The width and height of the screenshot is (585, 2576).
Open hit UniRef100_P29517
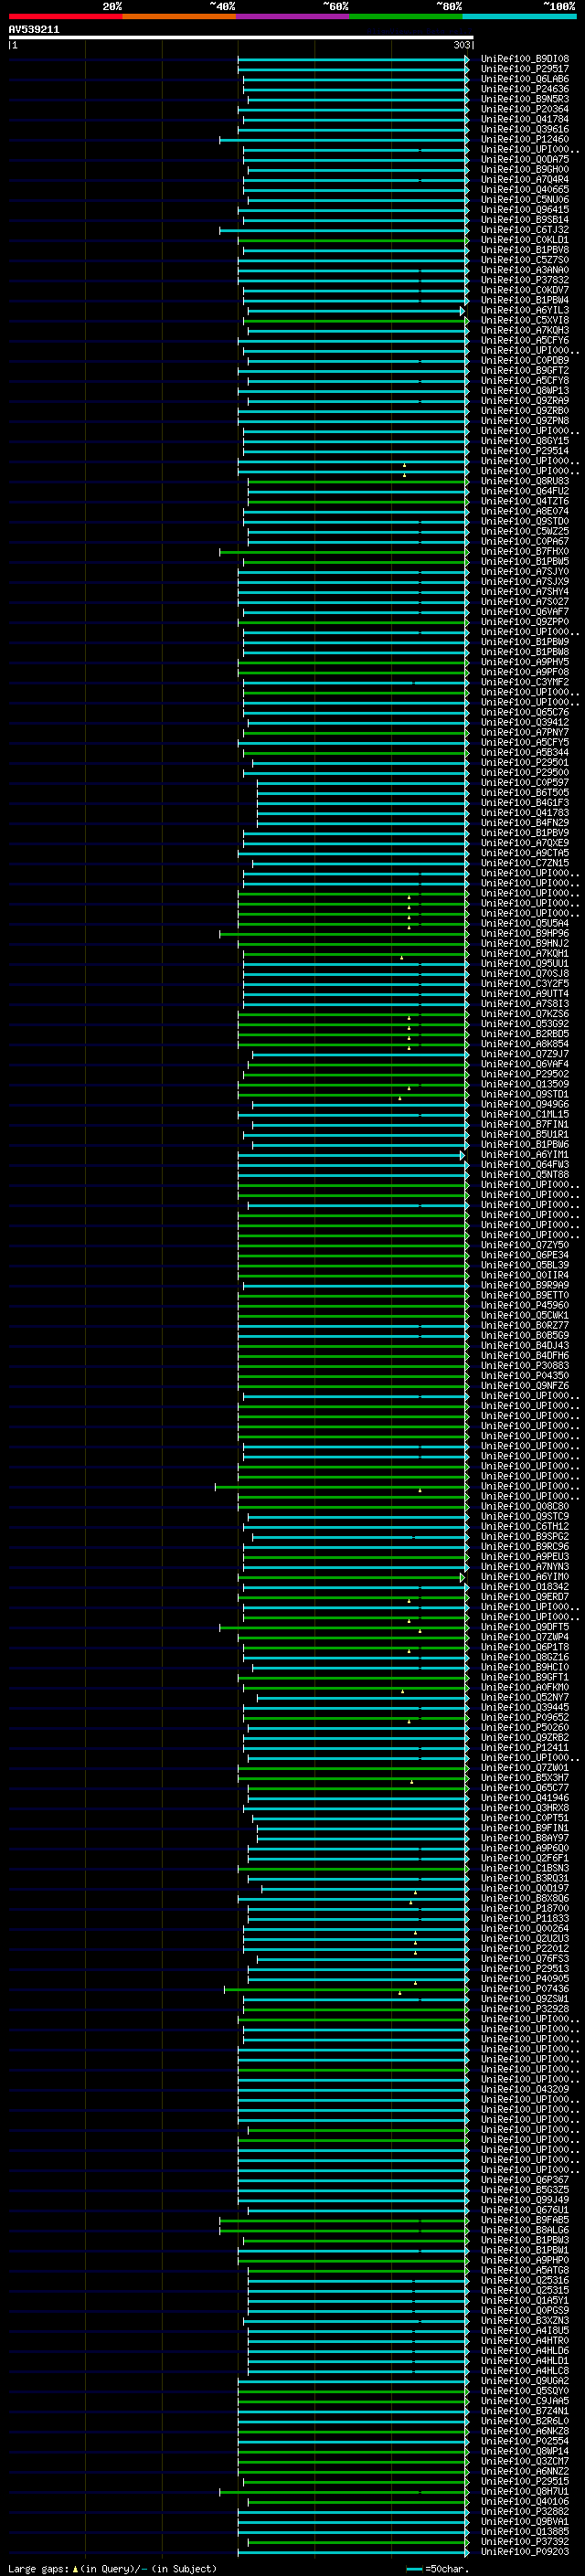525,69
